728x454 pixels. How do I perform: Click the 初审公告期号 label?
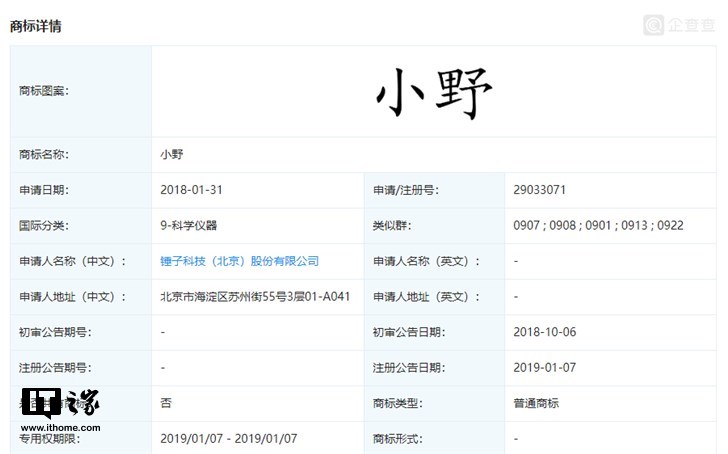(x=55, y=332)
